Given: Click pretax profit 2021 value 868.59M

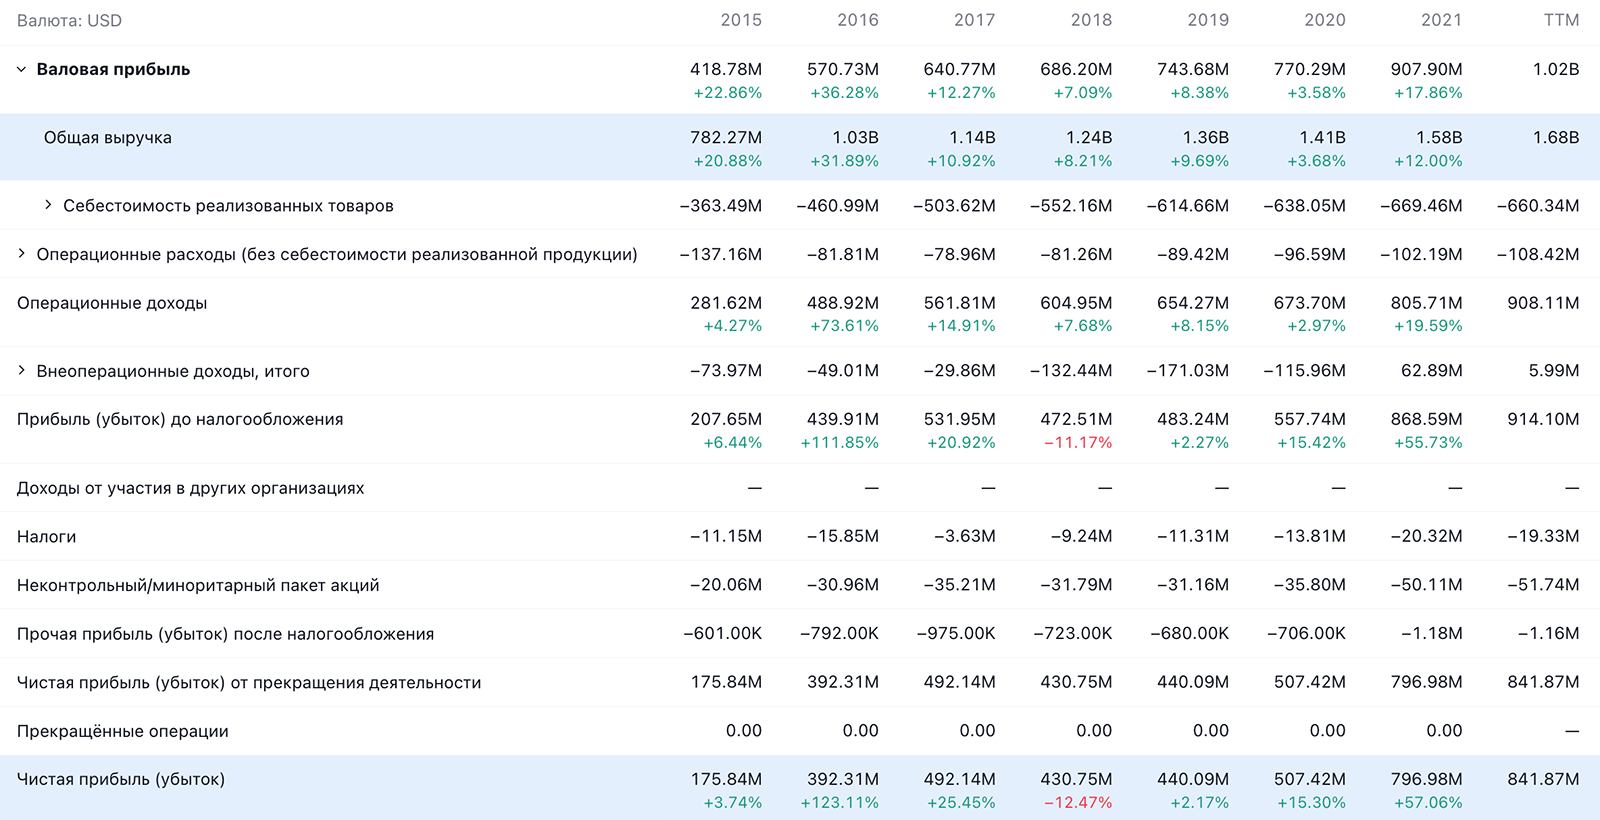Looking at the screenshot, I should [1426, 420].
